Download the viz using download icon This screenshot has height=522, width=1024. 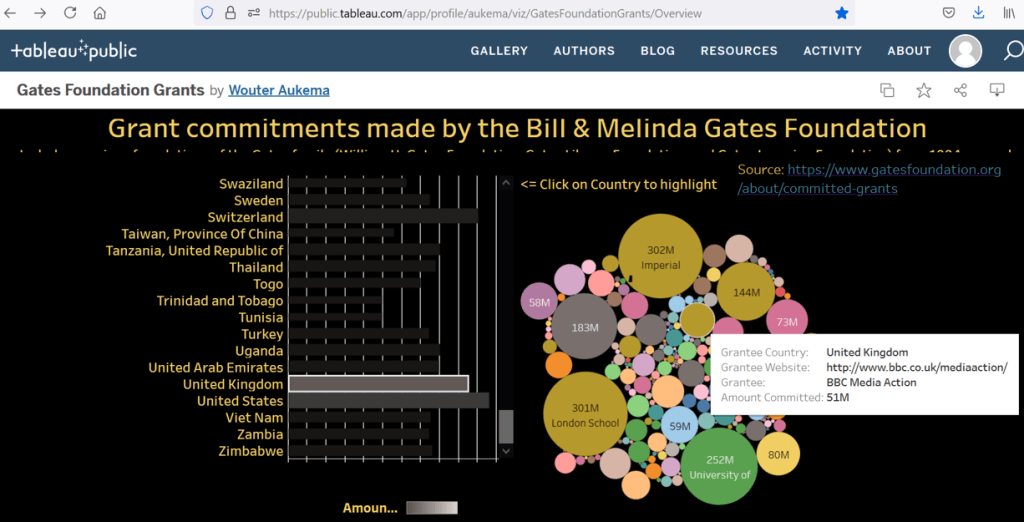(996, 90)
